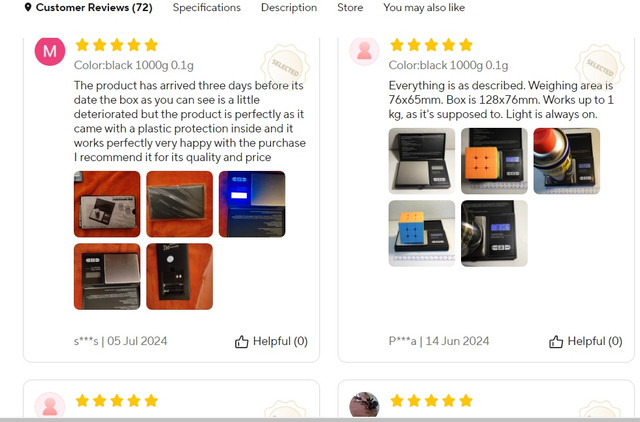640x422 pixels.
Task: Open the scale box photo on orange background
Action: [x=107, y=204]
